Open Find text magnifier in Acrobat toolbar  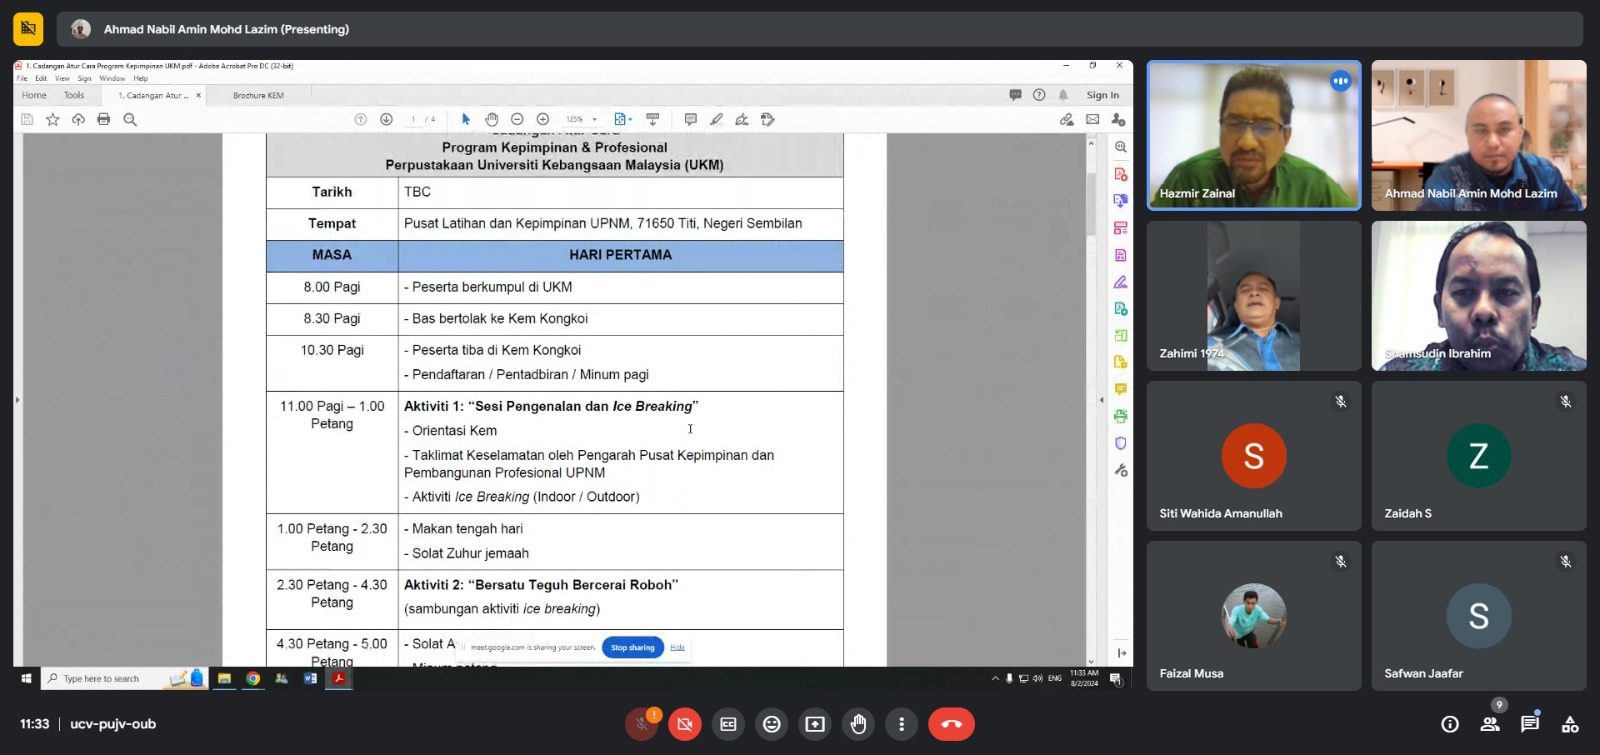(130, 119)
